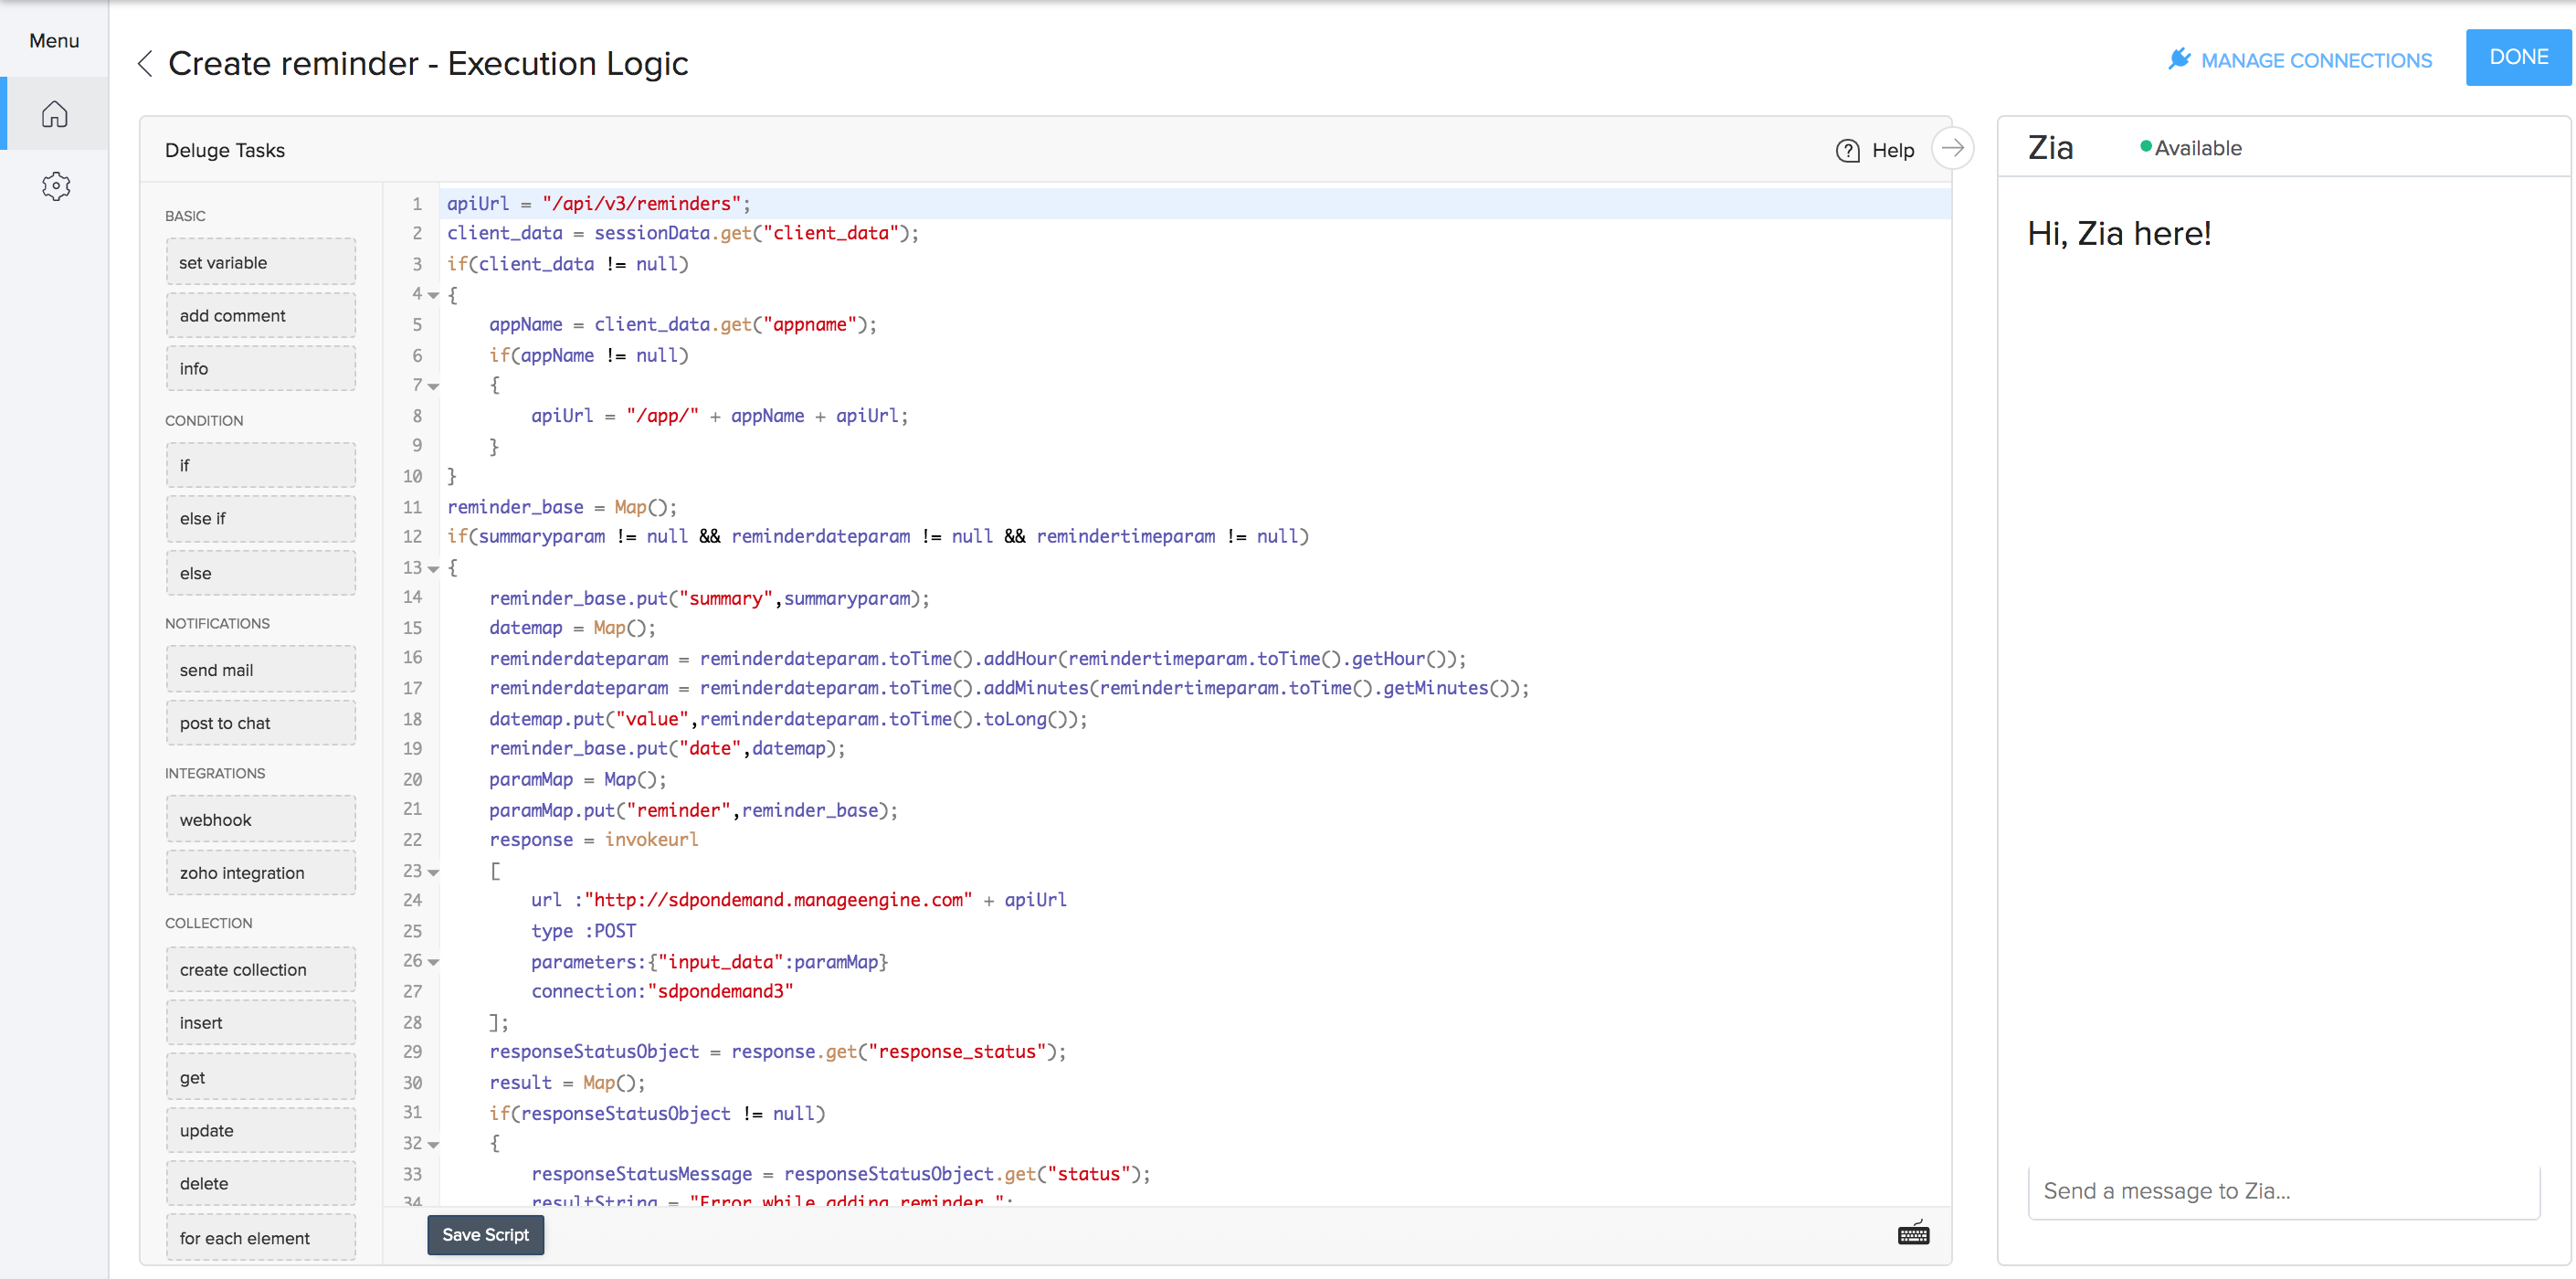Go back using the arrow beside the title
This screenshot has width=2576, height=1279.
(145, 64)
